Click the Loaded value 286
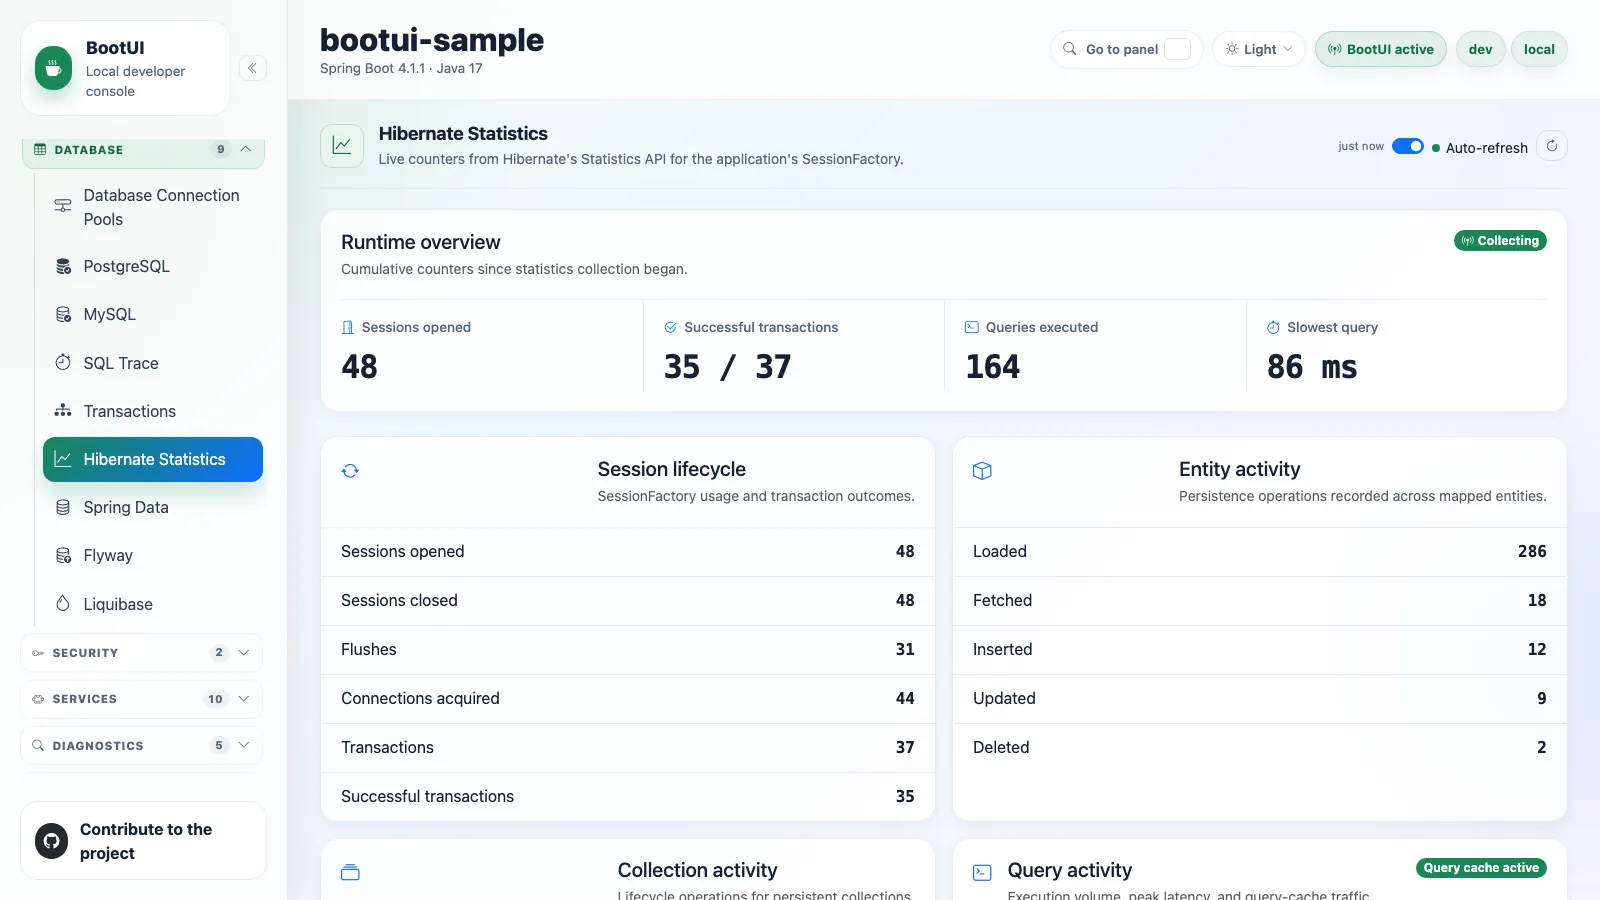 [x=1532, y=551]
